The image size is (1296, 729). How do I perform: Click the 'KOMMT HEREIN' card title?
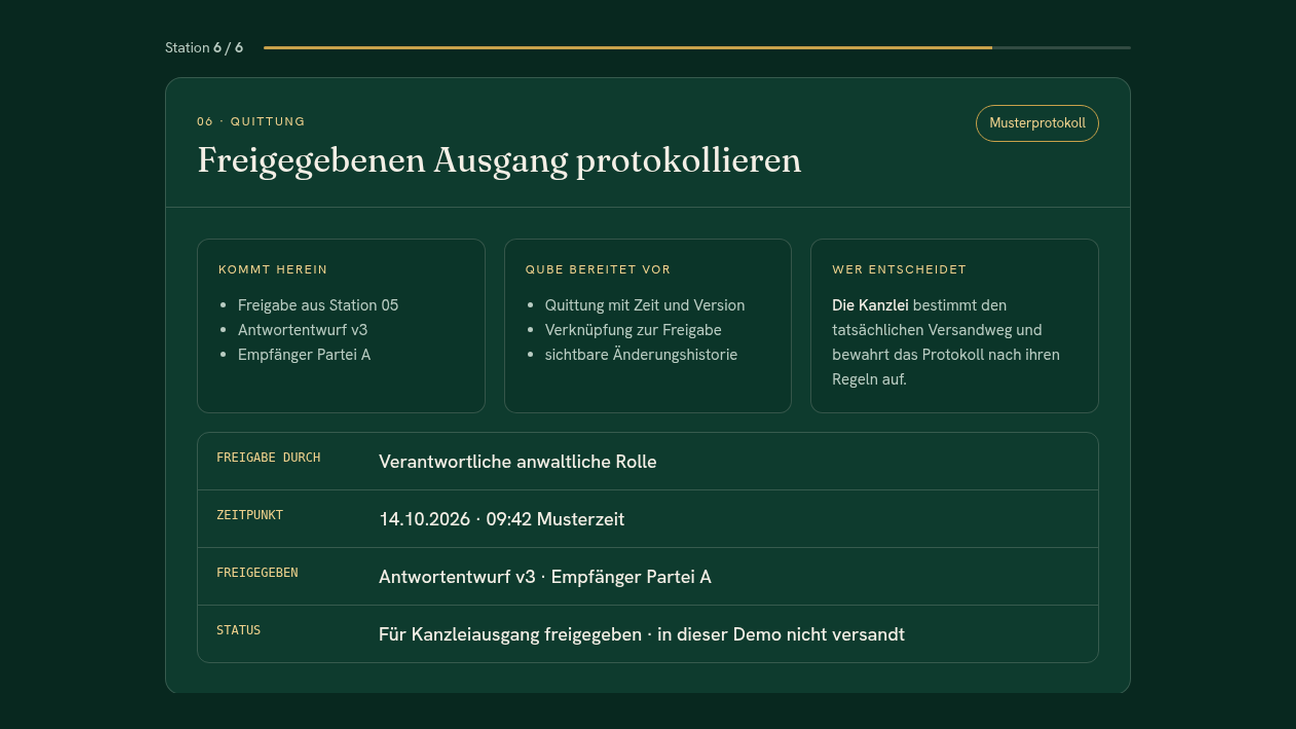pyautogui.click(x=273, y=269)
